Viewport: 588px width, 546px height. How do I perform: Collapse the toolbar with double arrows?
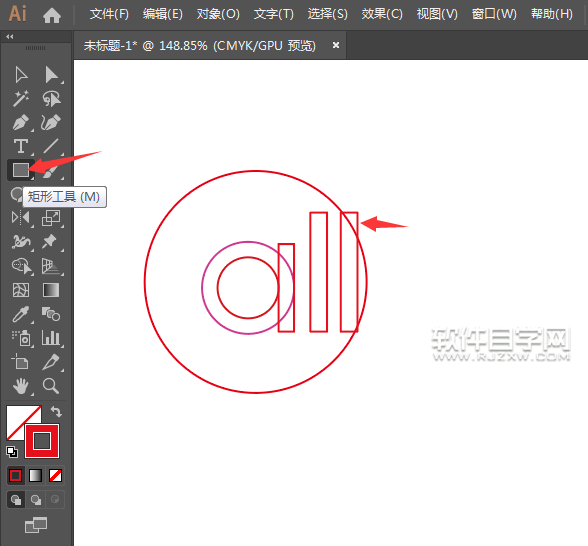[10, 36]
